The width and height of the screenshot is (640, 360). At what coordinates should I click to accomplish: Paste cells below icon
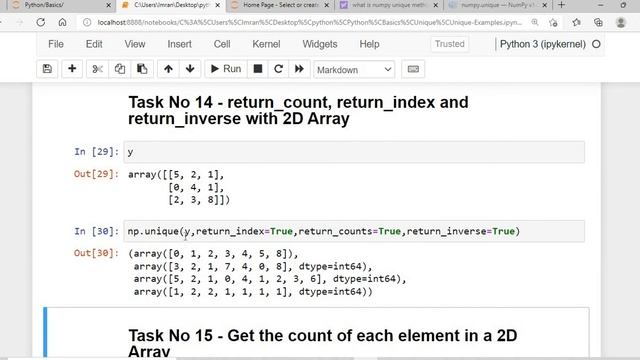[x=142, y=69]
